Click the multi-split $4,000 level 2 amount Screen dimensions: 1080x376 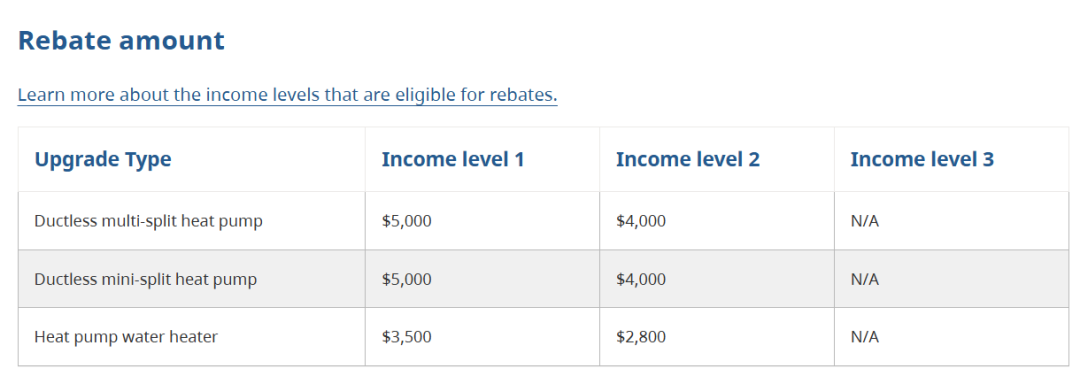641,222
